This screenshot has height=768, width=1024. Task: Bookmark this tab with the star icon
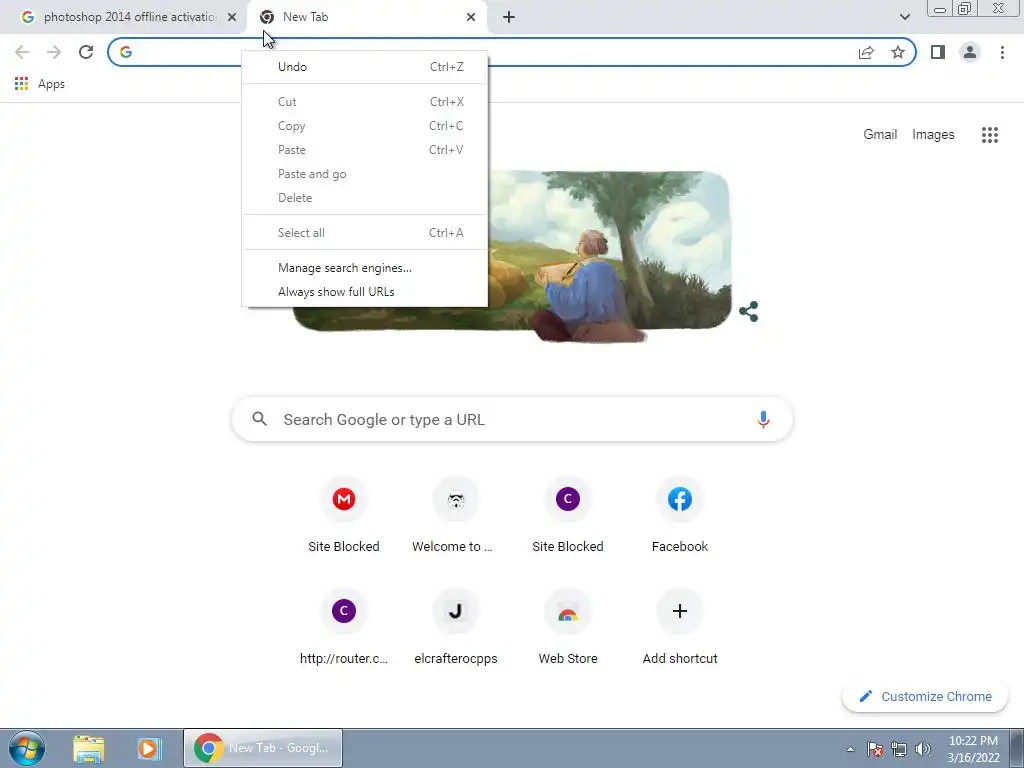[898, 52]
